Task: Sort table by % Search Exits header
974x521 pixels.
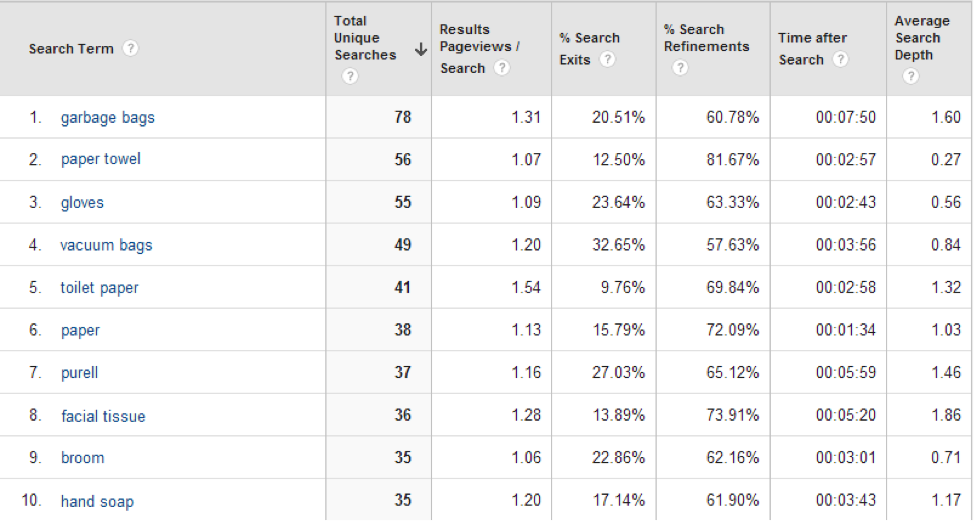Action: [x=589, y=48]
